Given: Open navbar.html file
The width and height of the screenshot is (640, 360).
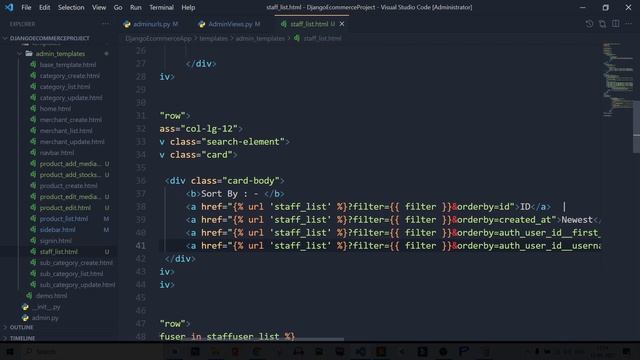Looking at the screenshot, I should [57, 153].
